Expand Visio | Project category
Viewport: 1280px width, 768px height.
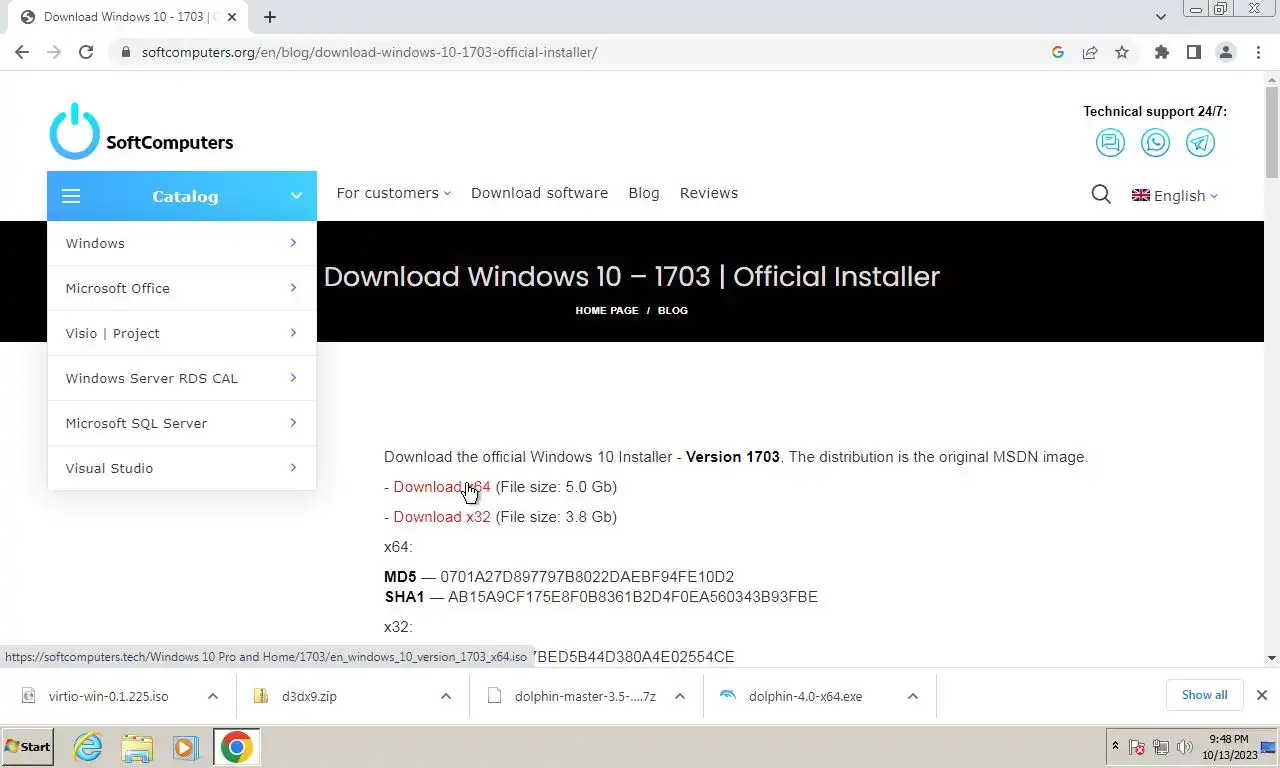click(x=182, y=333)
